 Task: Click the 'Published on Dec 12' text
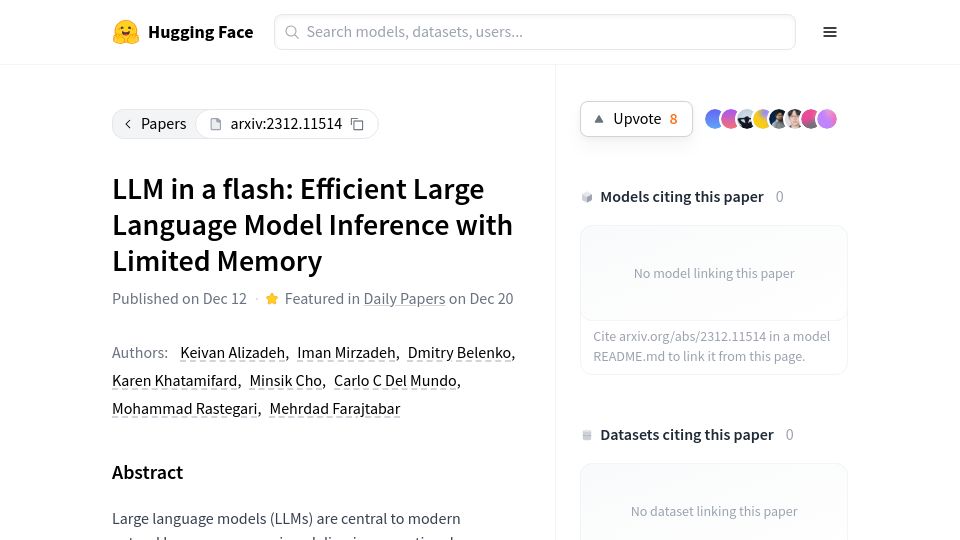(x=179, y=299)
